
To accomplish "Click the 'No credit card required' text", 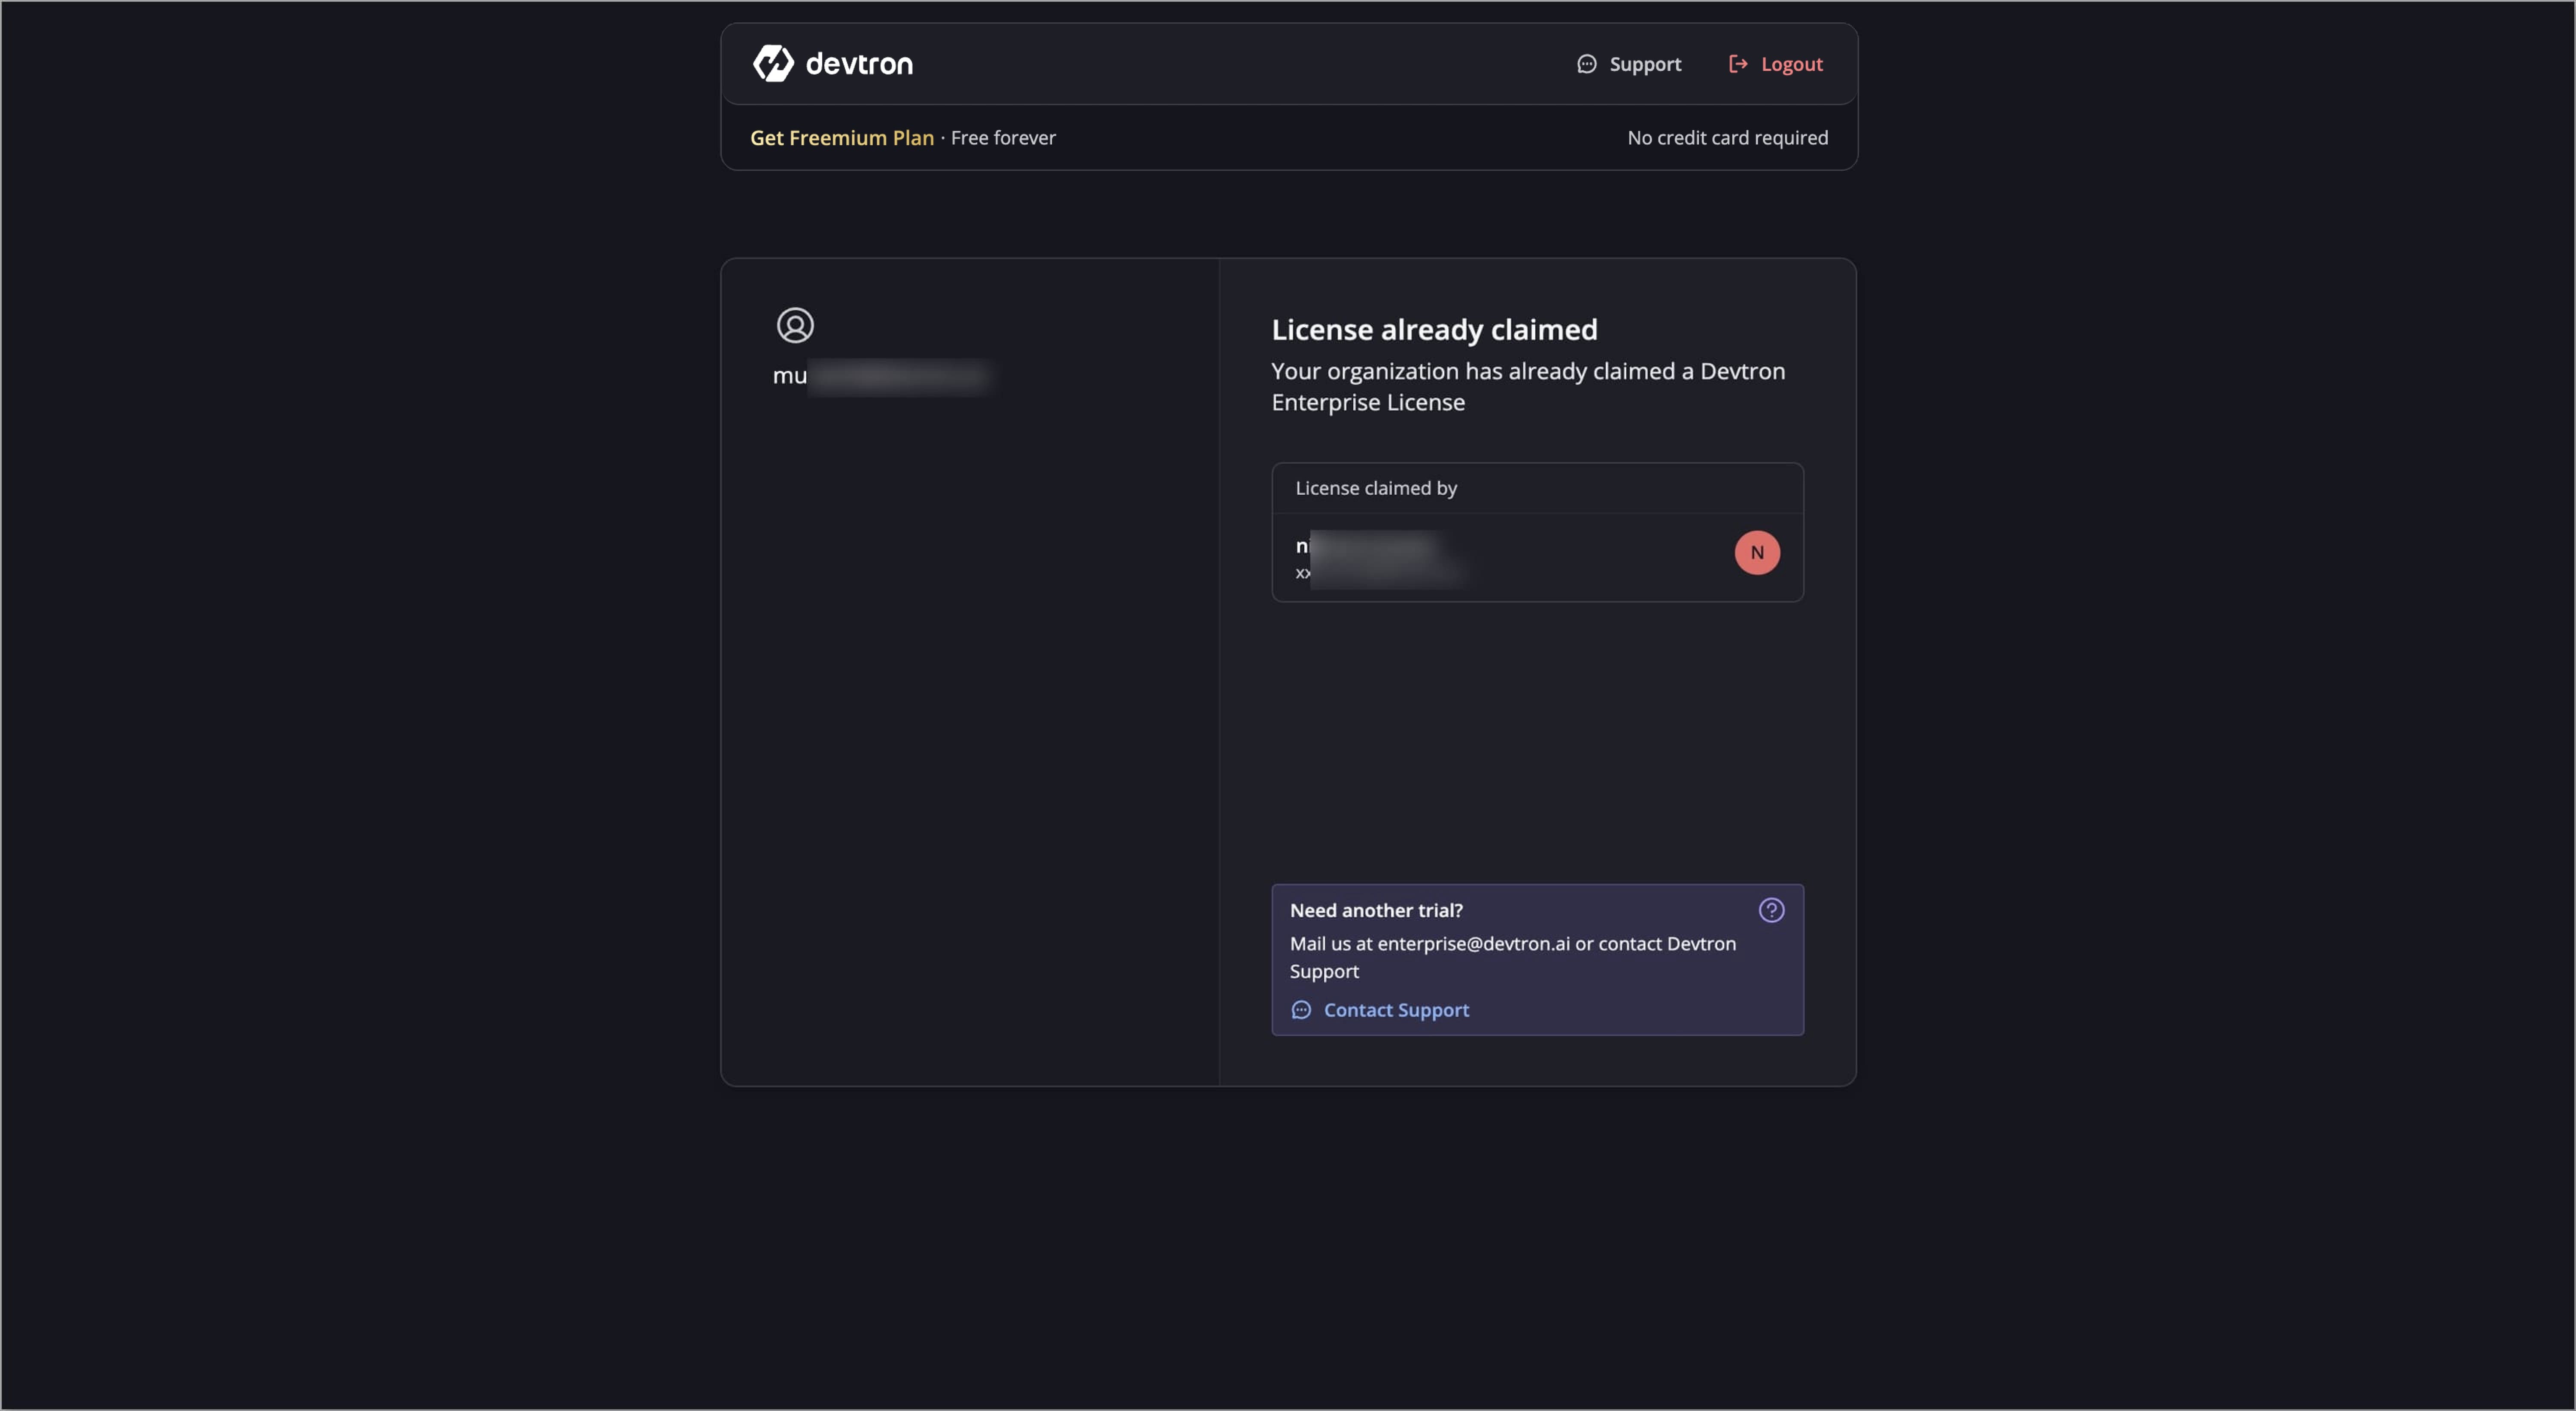I will point(1727,138).
